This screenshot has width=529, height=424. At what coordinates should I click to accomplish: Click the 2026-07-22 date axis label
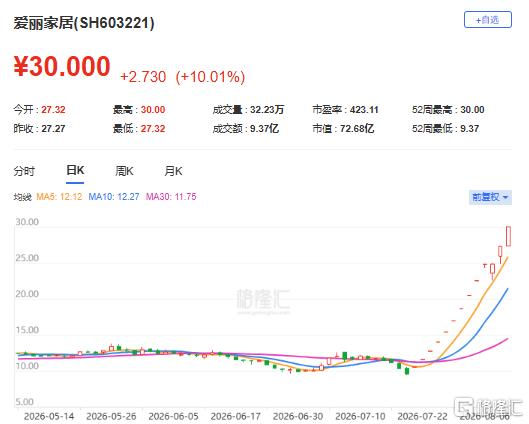point(423,416)
